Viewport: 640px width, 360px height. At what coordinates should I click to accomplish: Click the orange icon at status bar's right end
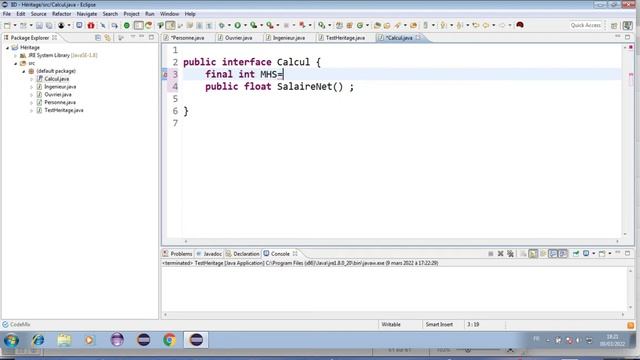(x=630, y=325)
